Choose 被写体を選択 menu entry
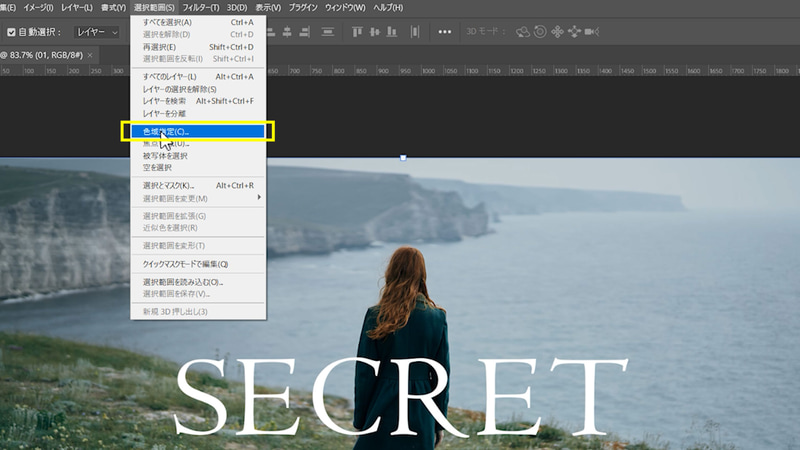 198,156
